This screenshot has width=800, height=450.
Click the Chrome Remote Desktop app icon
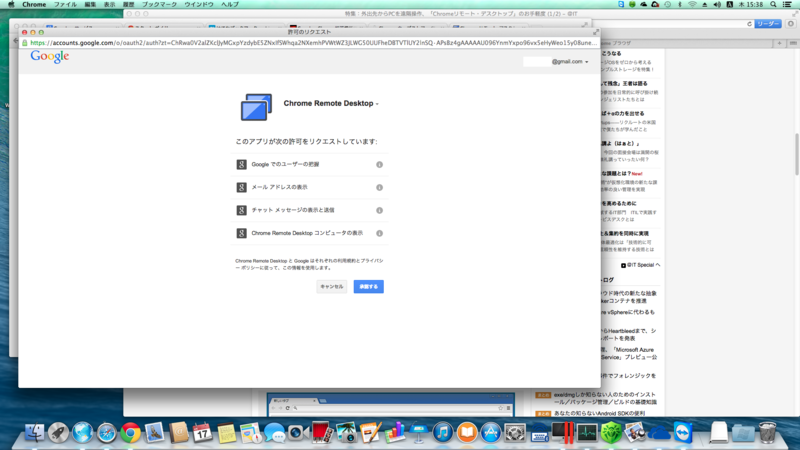point(256,107)
